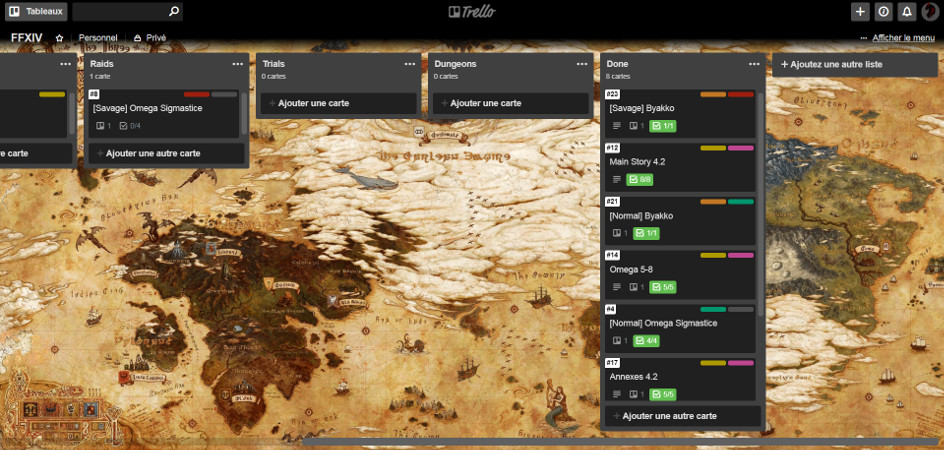The width and height of the screenshot is (944, 450).
Task: Click description icon on Main Story 4.2
Action: [x=616, y=180]
